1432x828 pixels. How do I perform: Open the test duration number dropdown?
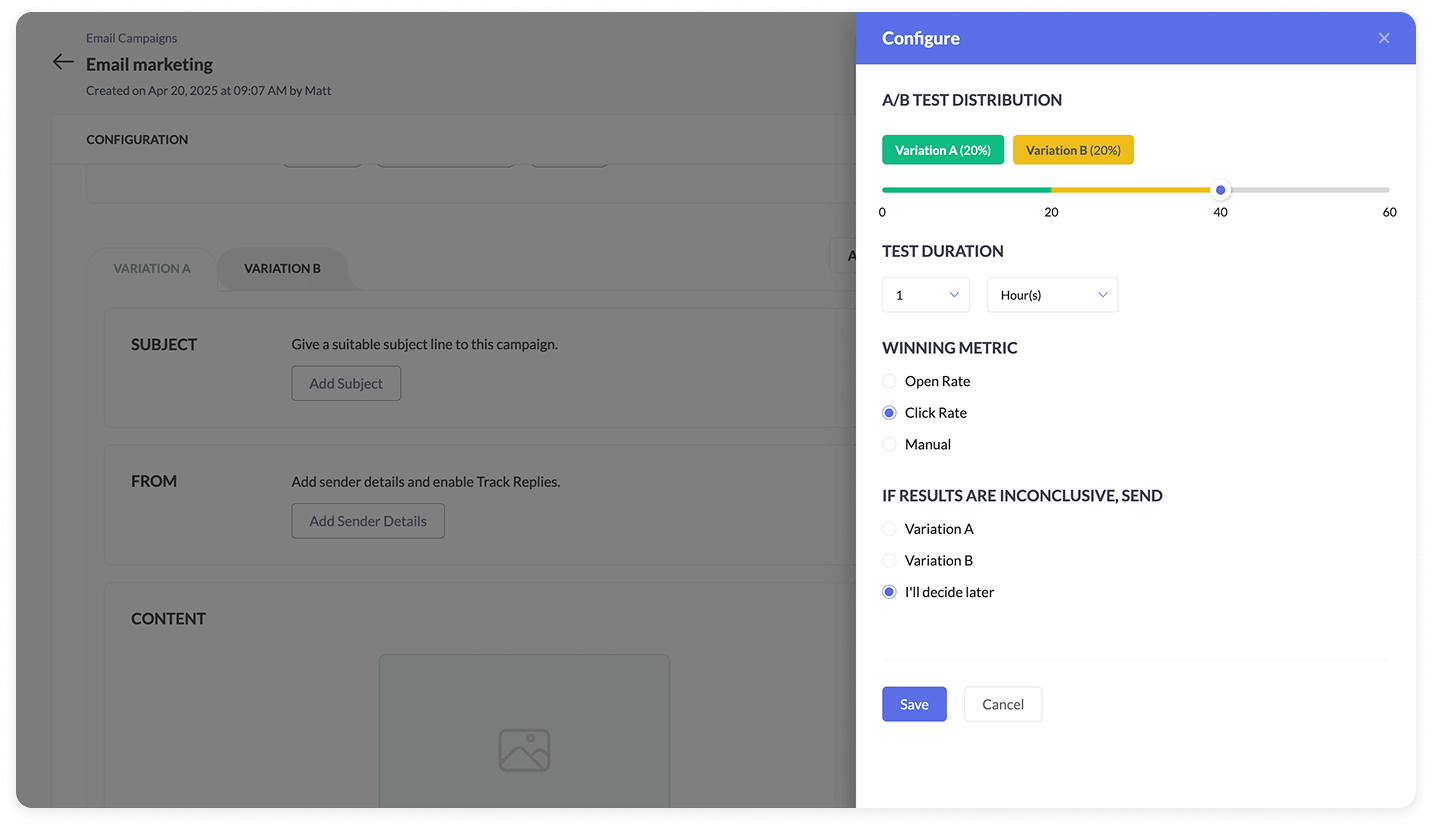click(x=925, y=295)
